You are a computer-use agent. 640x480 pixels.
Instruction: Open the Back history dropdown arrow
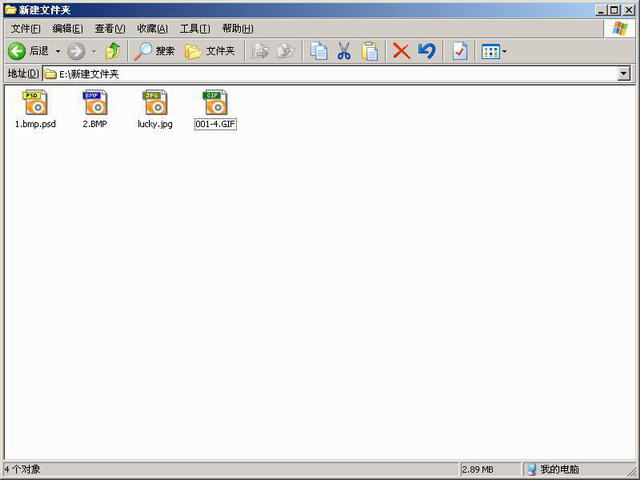click(58, 51)
